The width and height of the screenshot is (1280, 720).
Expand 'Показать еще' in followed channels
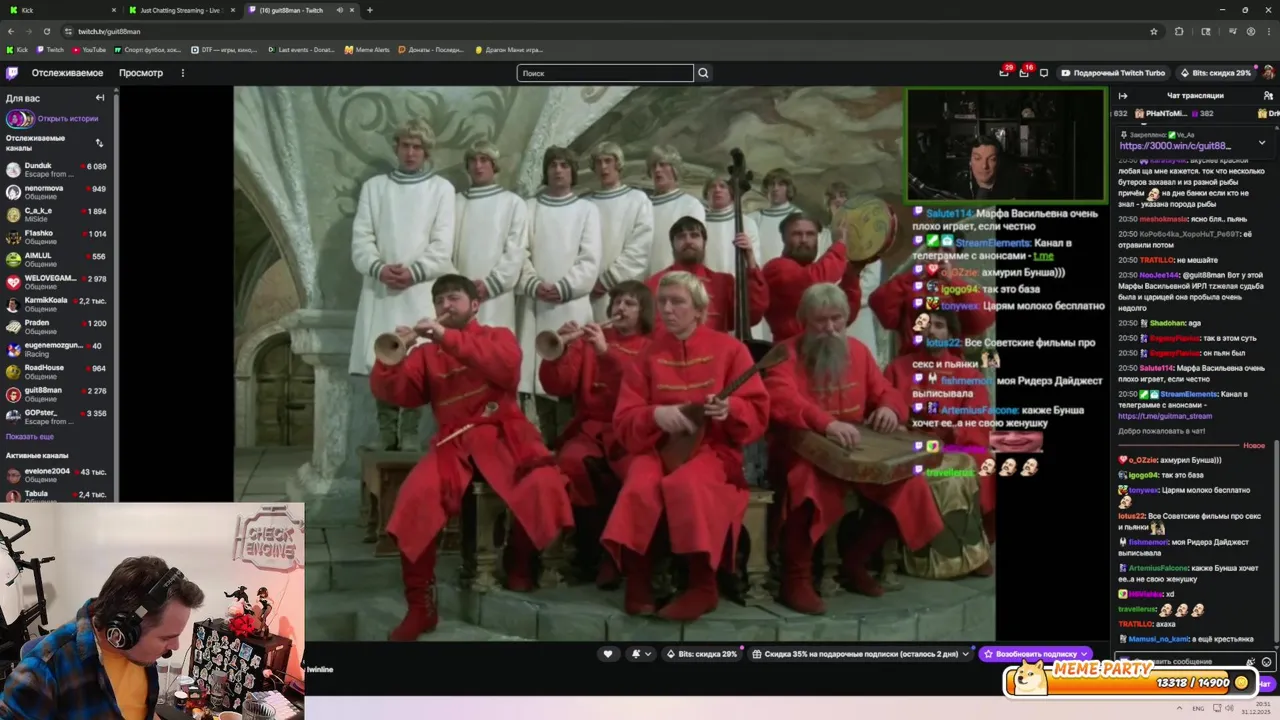click(x=30, y=436)
